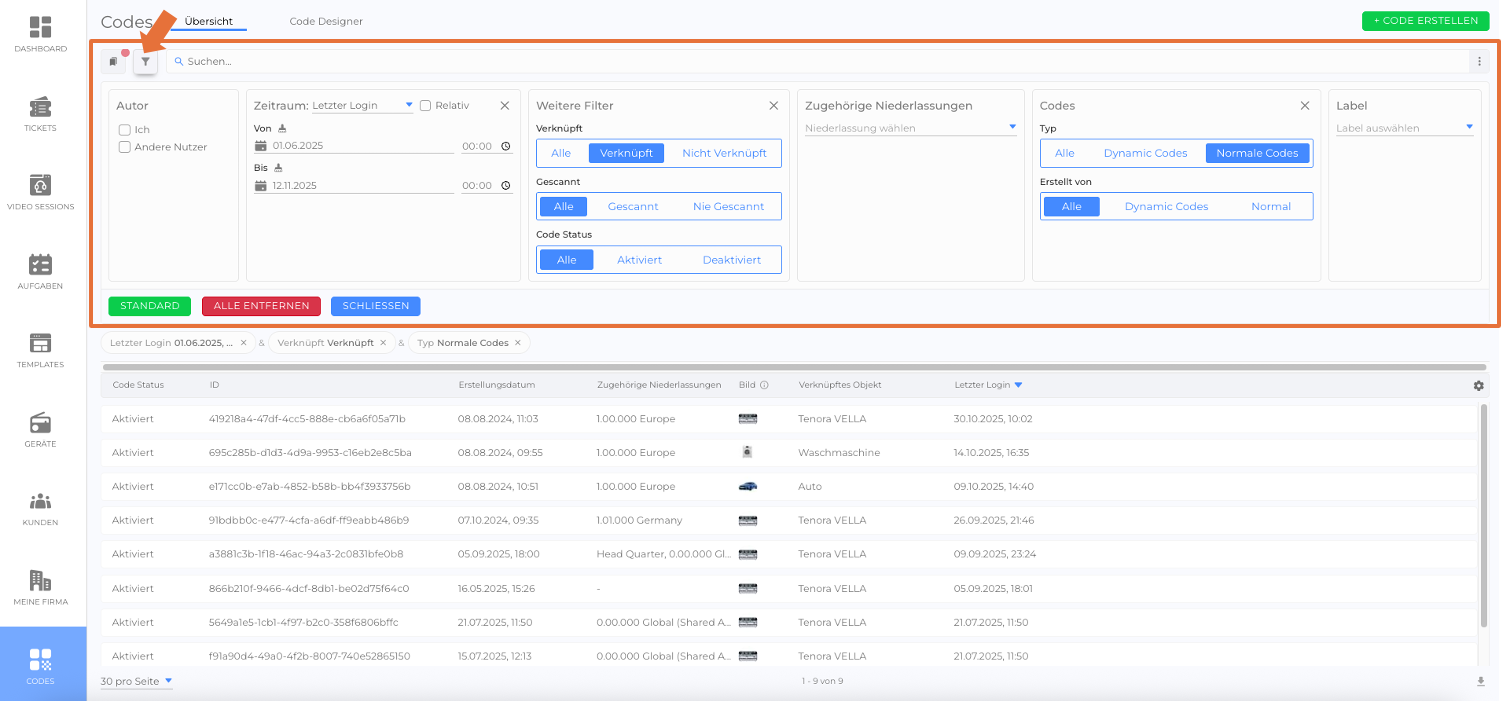
Task: Click the filter funnel icon
Action: (145, 62)
